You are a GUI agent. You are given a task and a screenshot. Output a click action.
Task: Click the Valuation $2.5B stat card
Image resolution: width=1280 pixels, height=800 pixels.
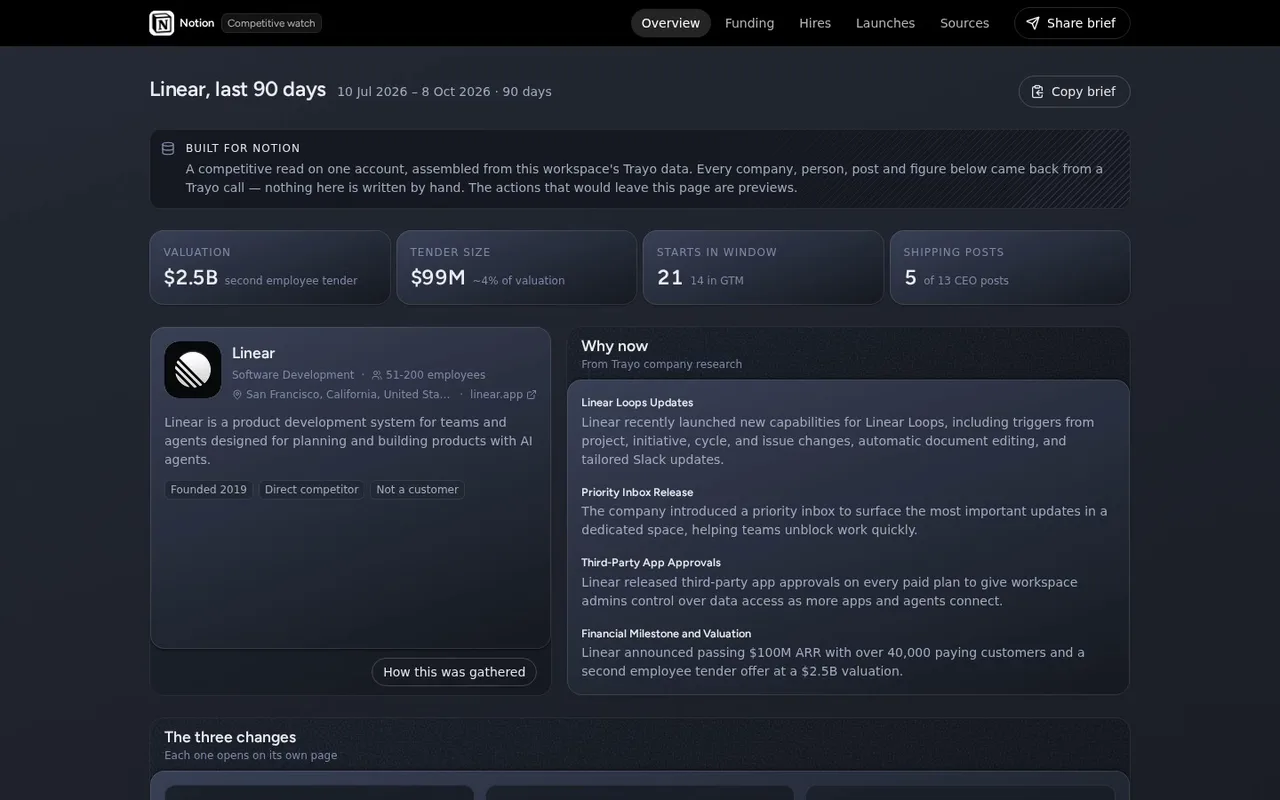(270, 267)
